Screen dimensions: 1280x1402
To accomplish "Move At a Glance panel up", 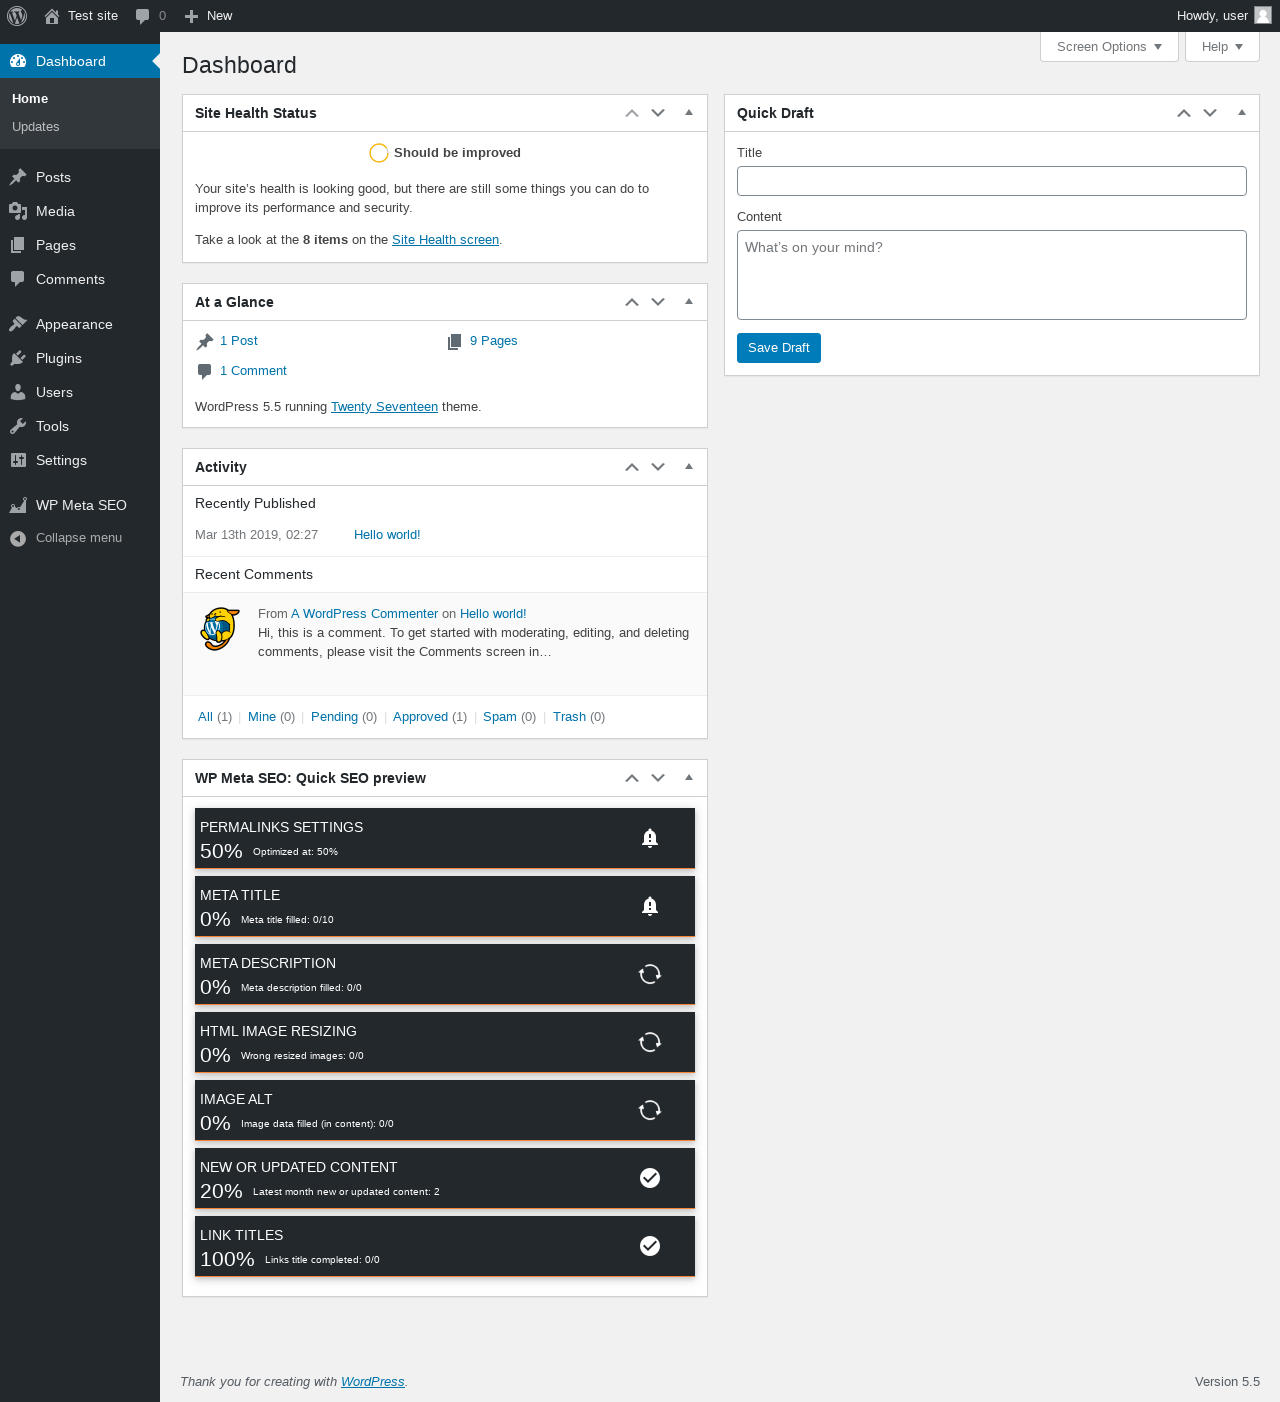I will 632,302.
